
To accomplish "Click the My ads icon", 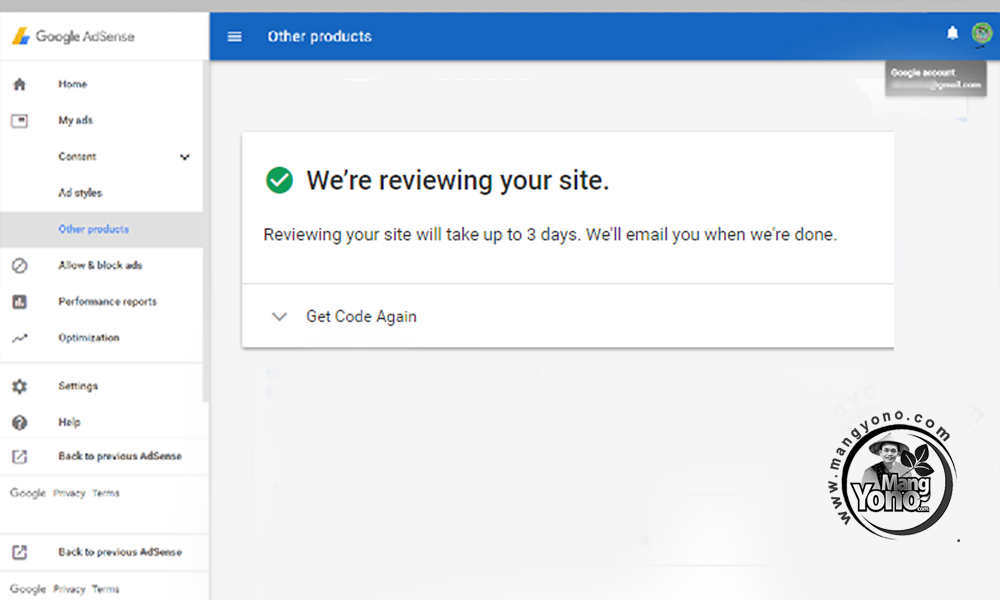I will tap(19, 121).
